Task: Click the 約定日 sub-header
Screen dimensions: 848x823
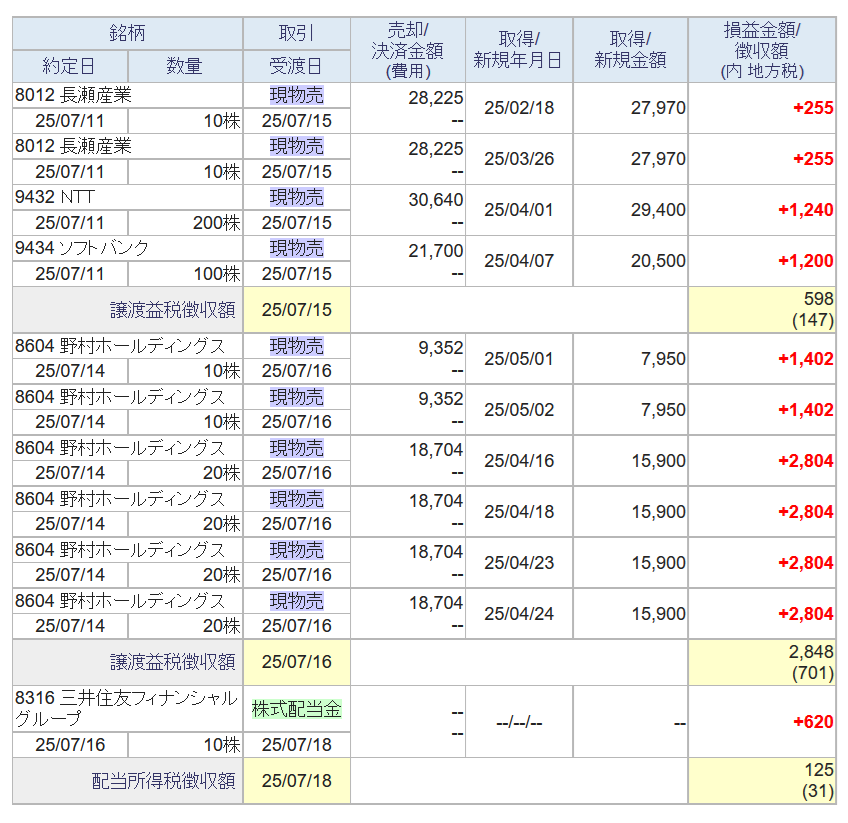Action: click(70, 67)
